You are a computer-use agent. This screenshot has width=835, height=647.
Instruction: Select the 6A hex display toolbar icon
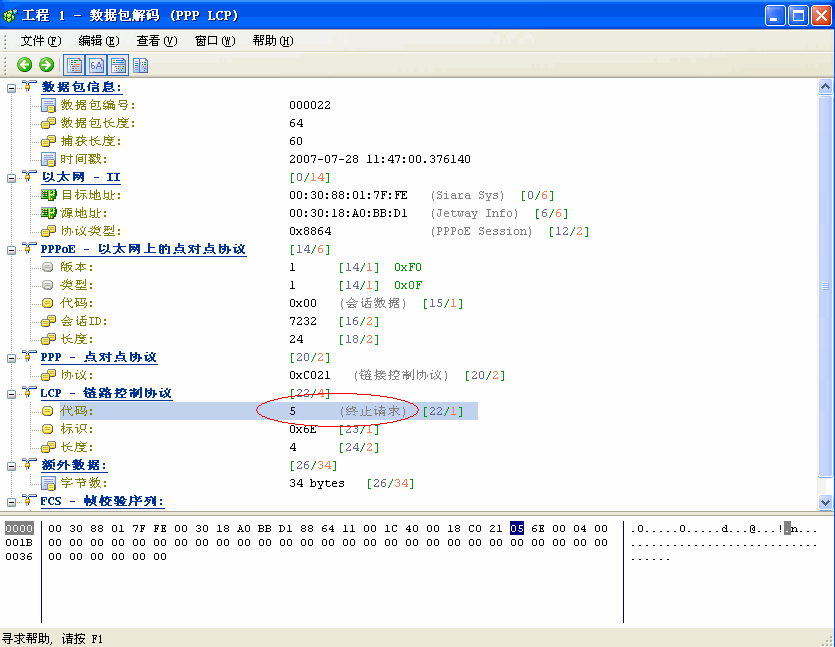[95, 64]
